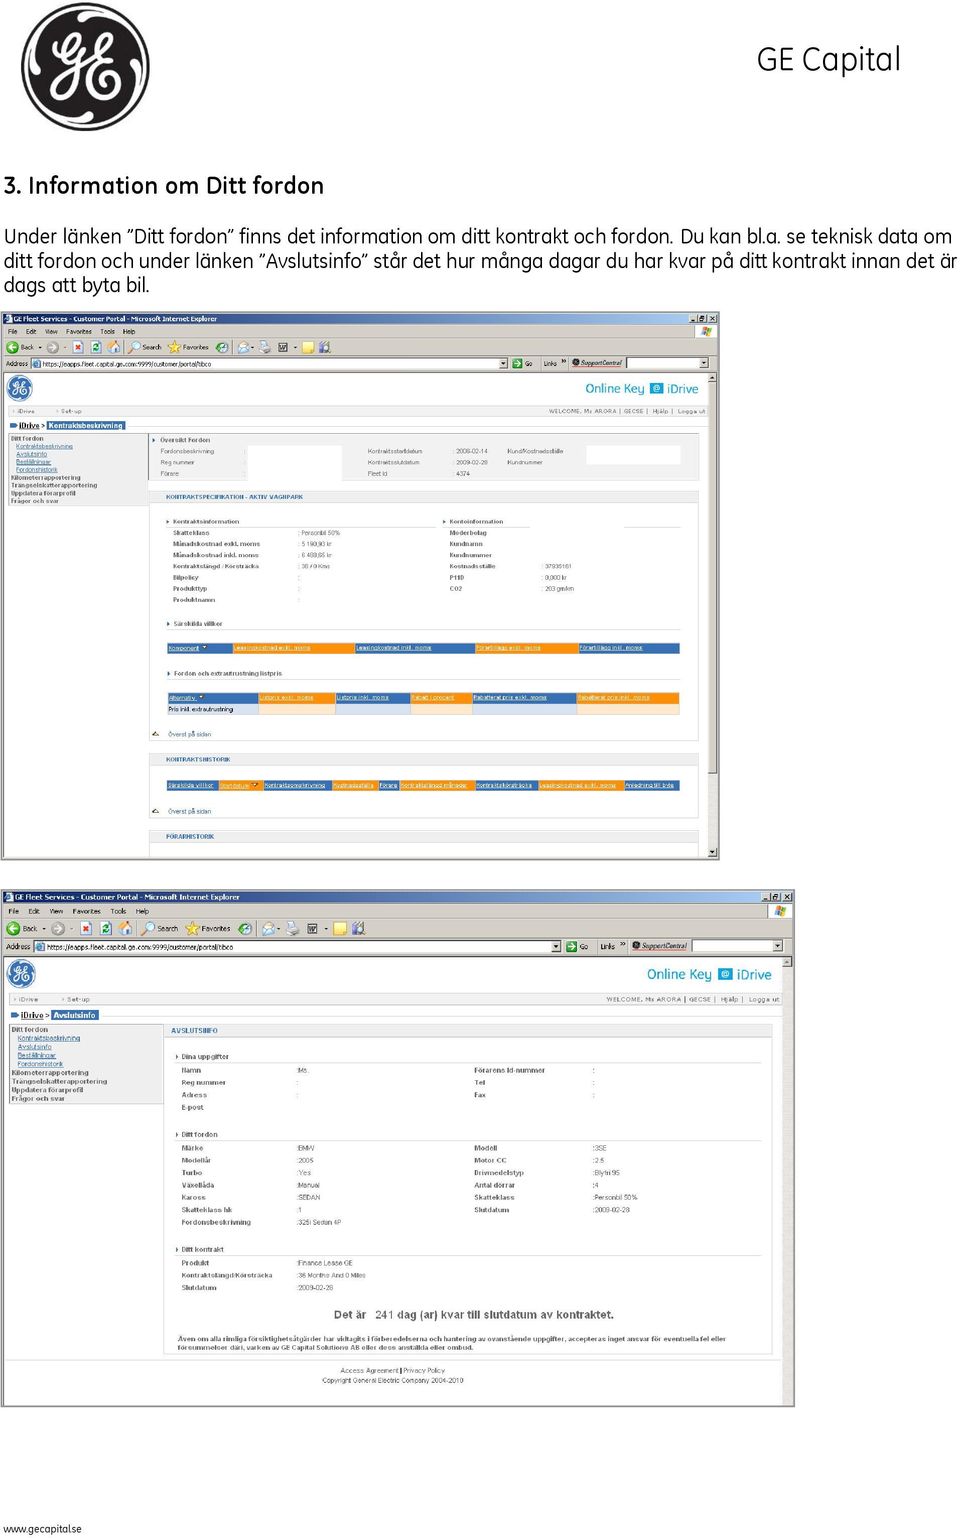This screenshot has width=960, height=1538.
Task: Click Mail icon in the Avslutsinfo browser window
Action: tap(269, 928)
